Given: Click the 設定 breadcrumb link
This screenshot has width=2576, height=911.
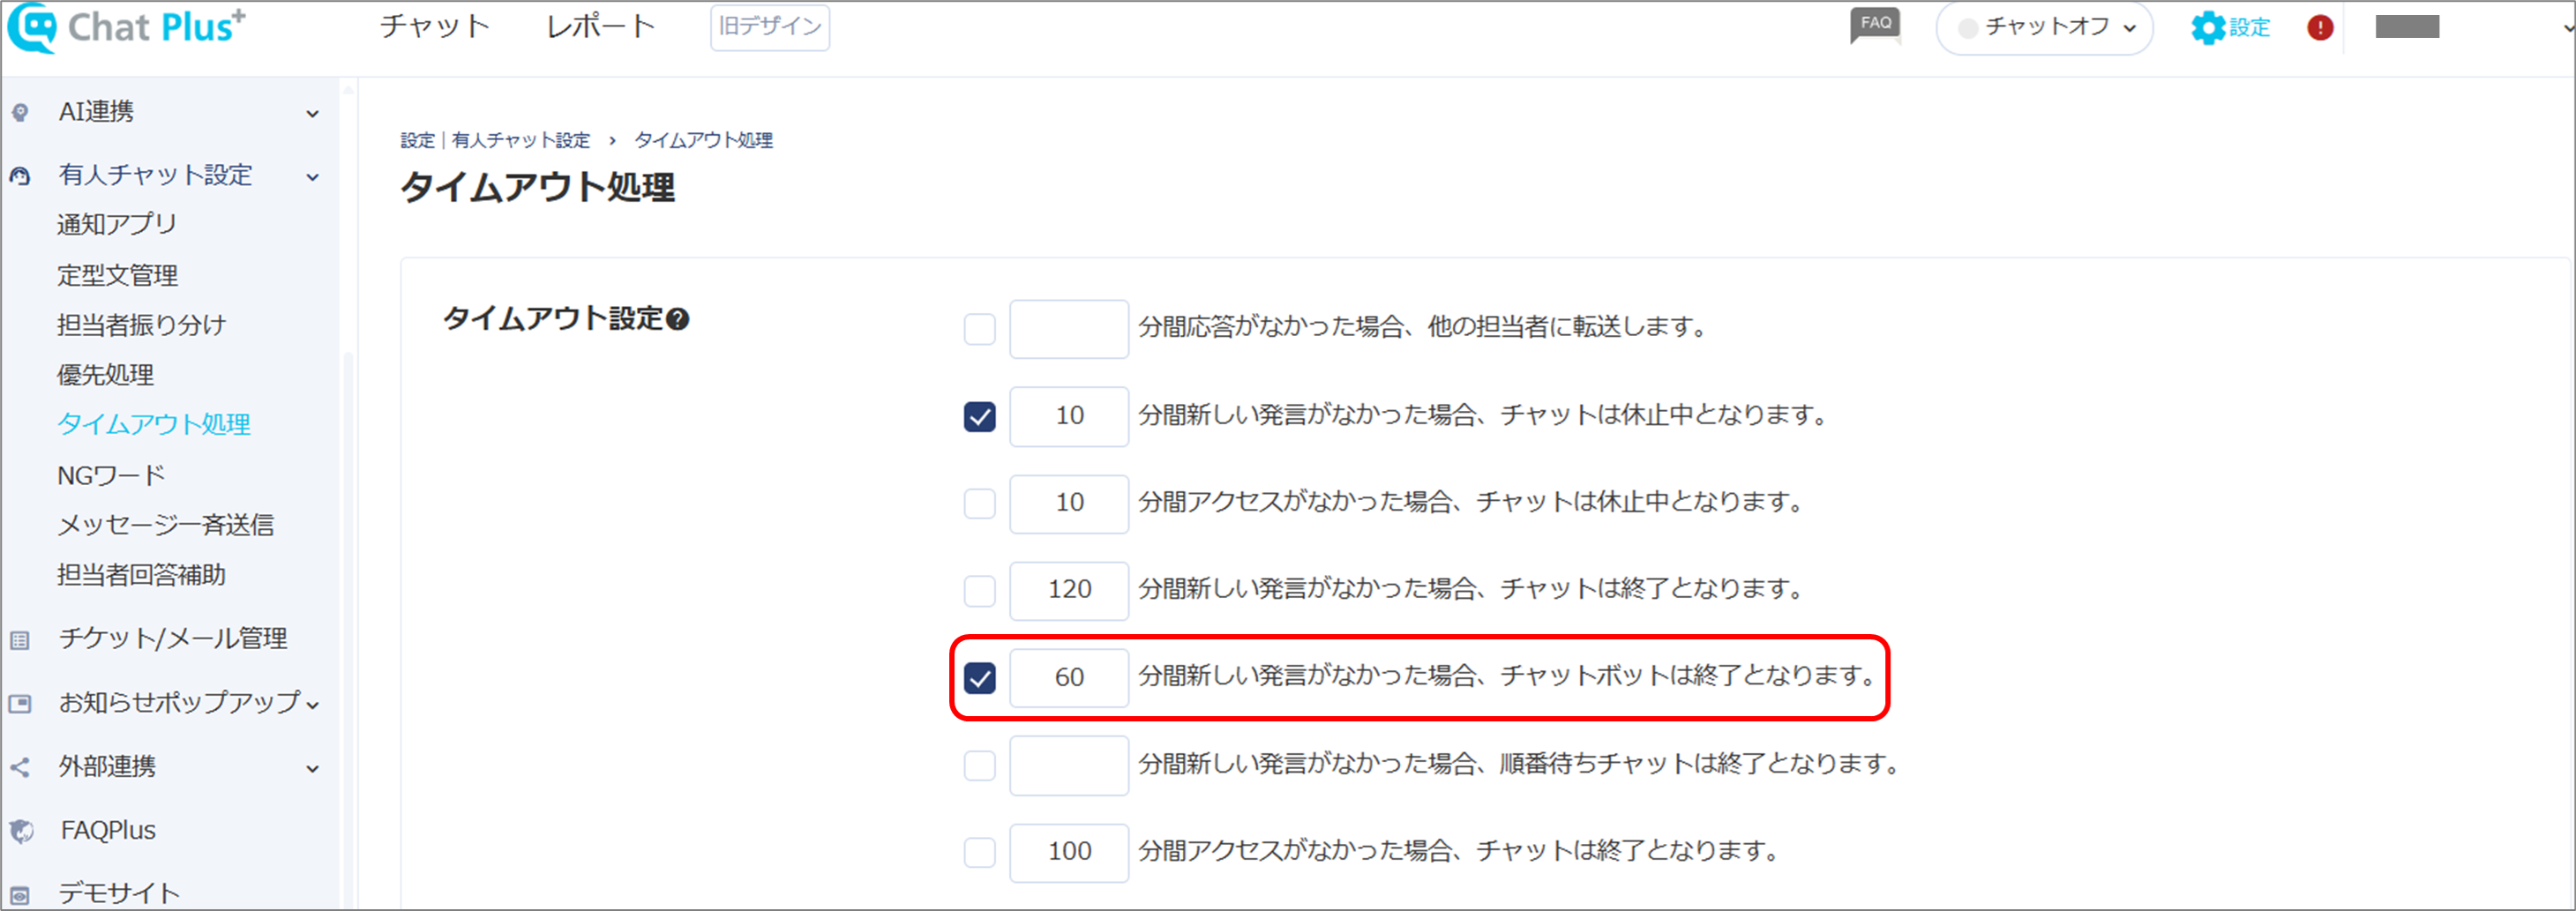Looking at the screenshot, I should (417, 140).
